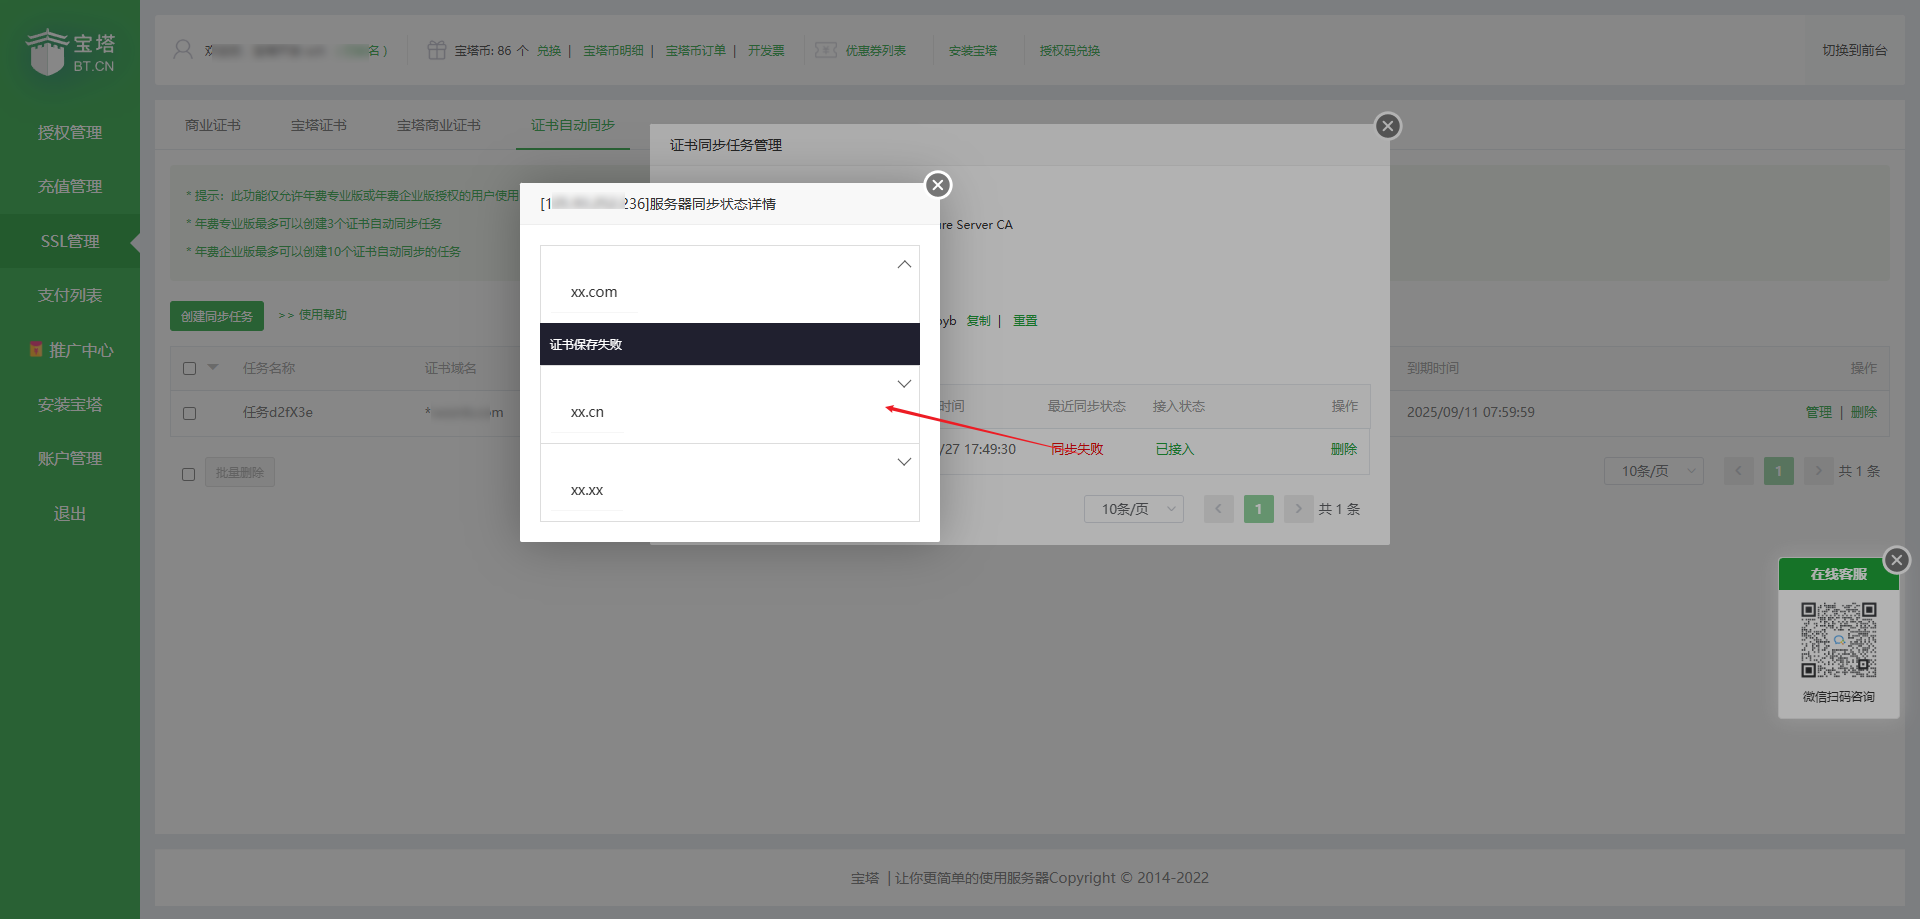Click the coupon ticket icon beside 优惠券列表
Viewport: 1920px width, 919px height.
(825, 50)
